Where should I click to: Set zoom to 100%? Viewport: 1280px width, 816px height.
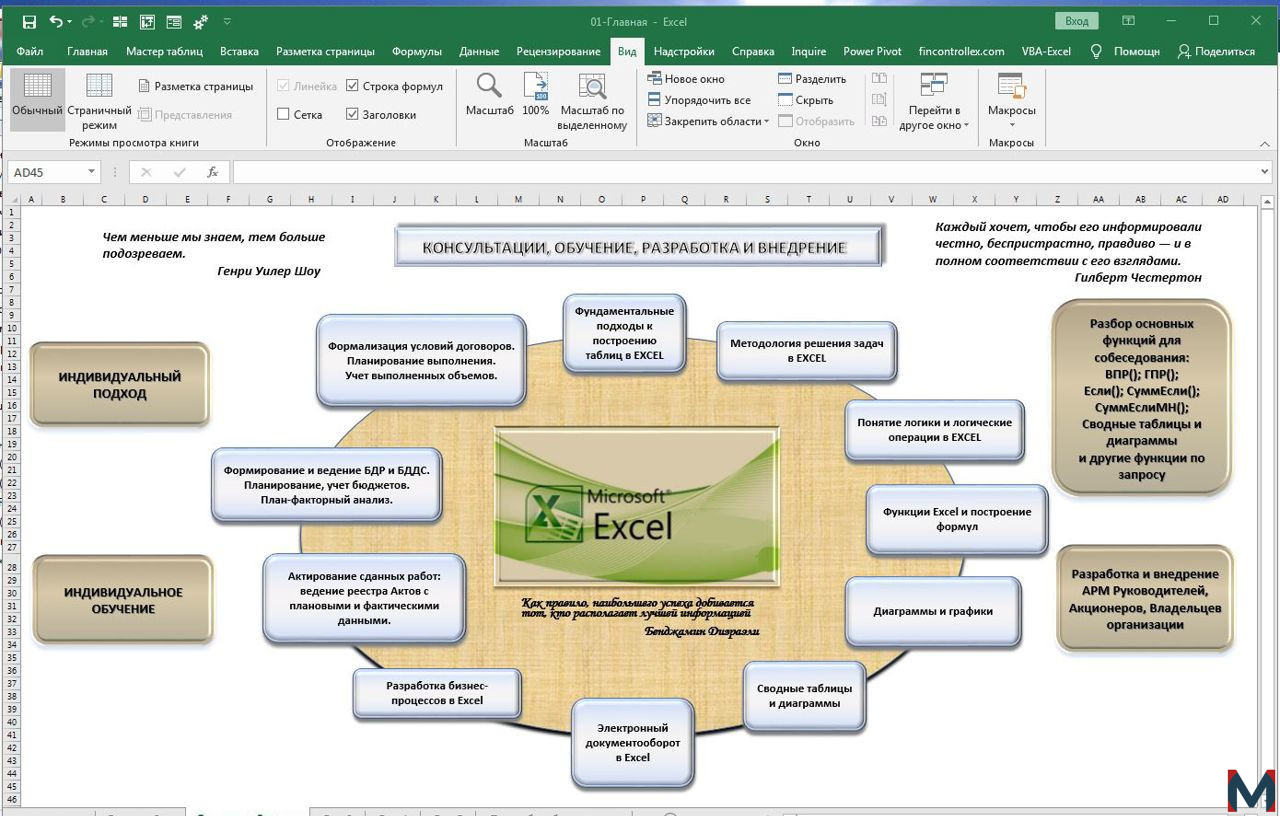pyautogui.click(x=536, y=96)
